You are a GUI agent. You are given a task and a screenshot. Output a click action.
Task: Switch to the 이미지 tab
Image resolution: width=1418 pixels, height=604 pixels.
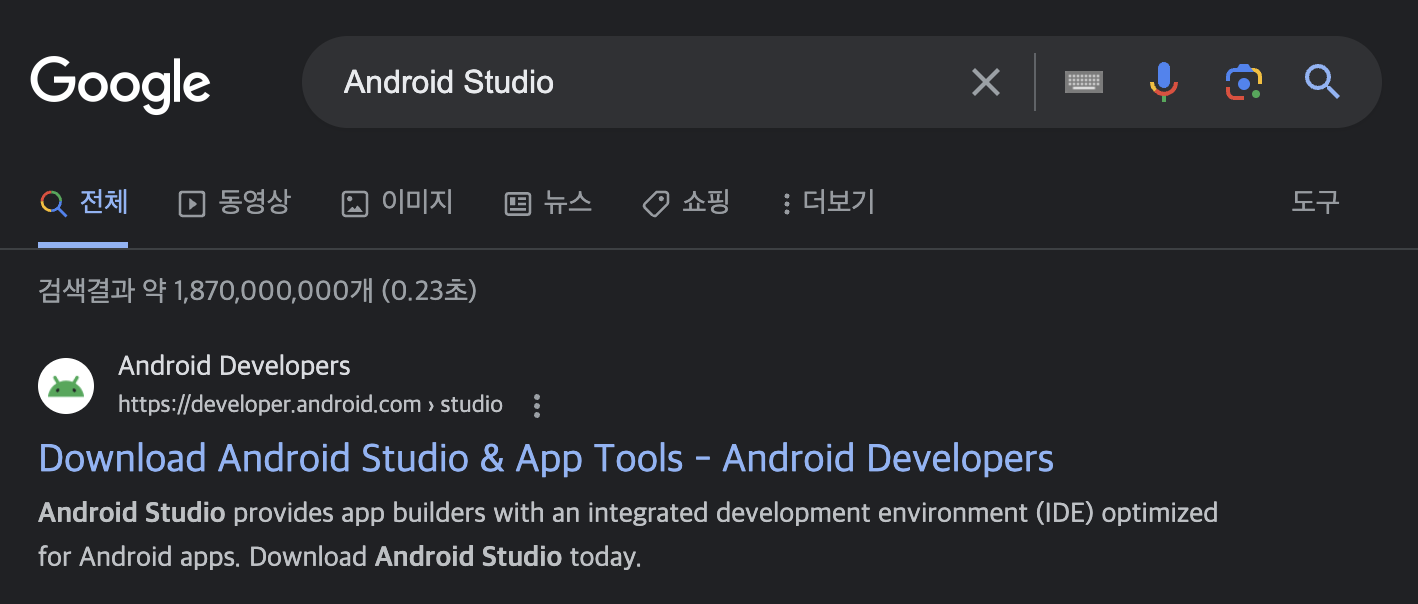(397, 203)
